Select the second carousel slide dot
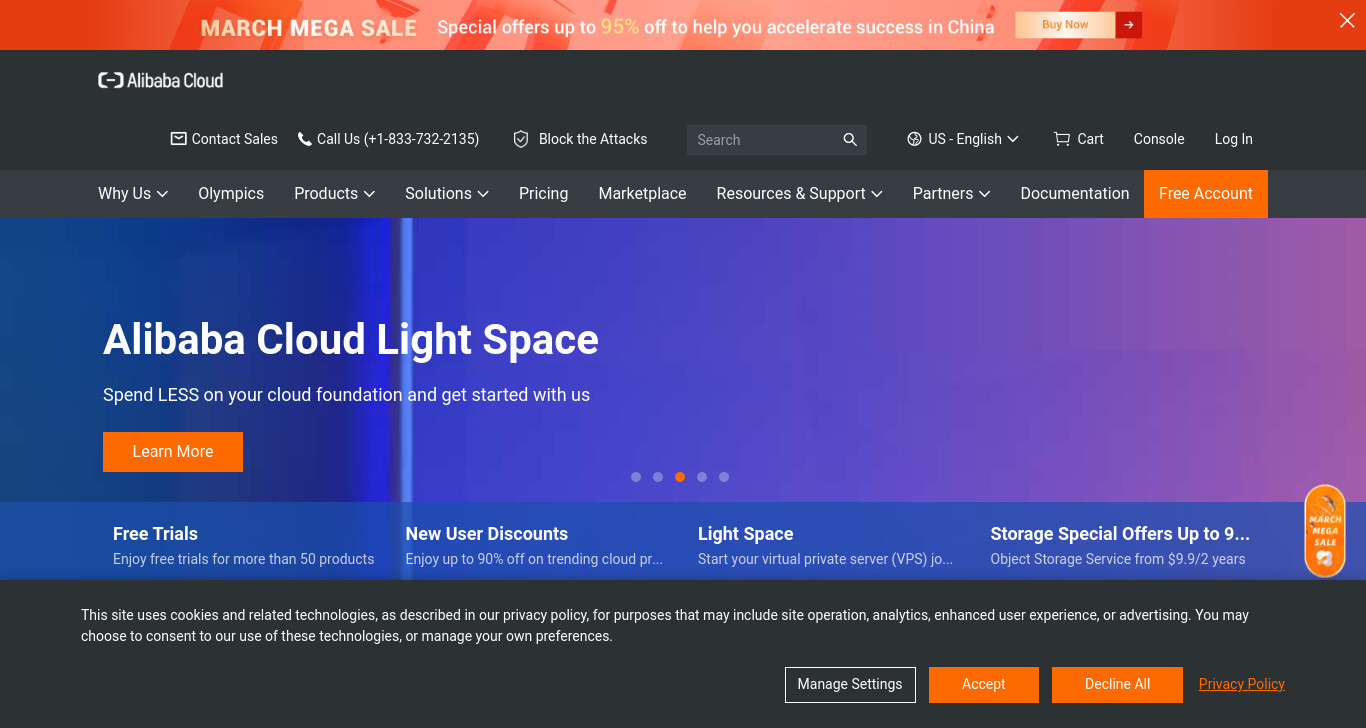 [658, 477]
